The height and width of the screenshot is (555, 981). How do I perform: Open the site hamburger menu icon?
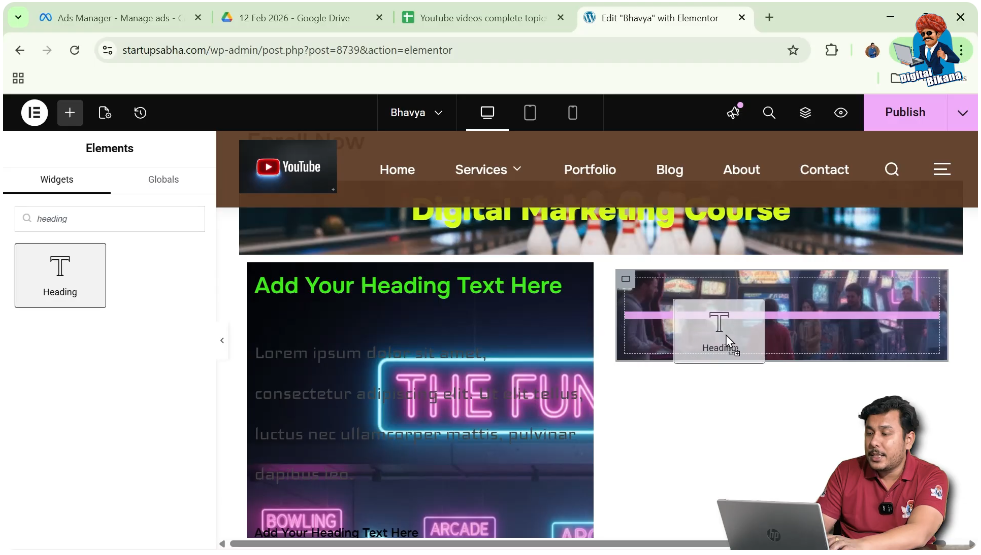(942, 169)
